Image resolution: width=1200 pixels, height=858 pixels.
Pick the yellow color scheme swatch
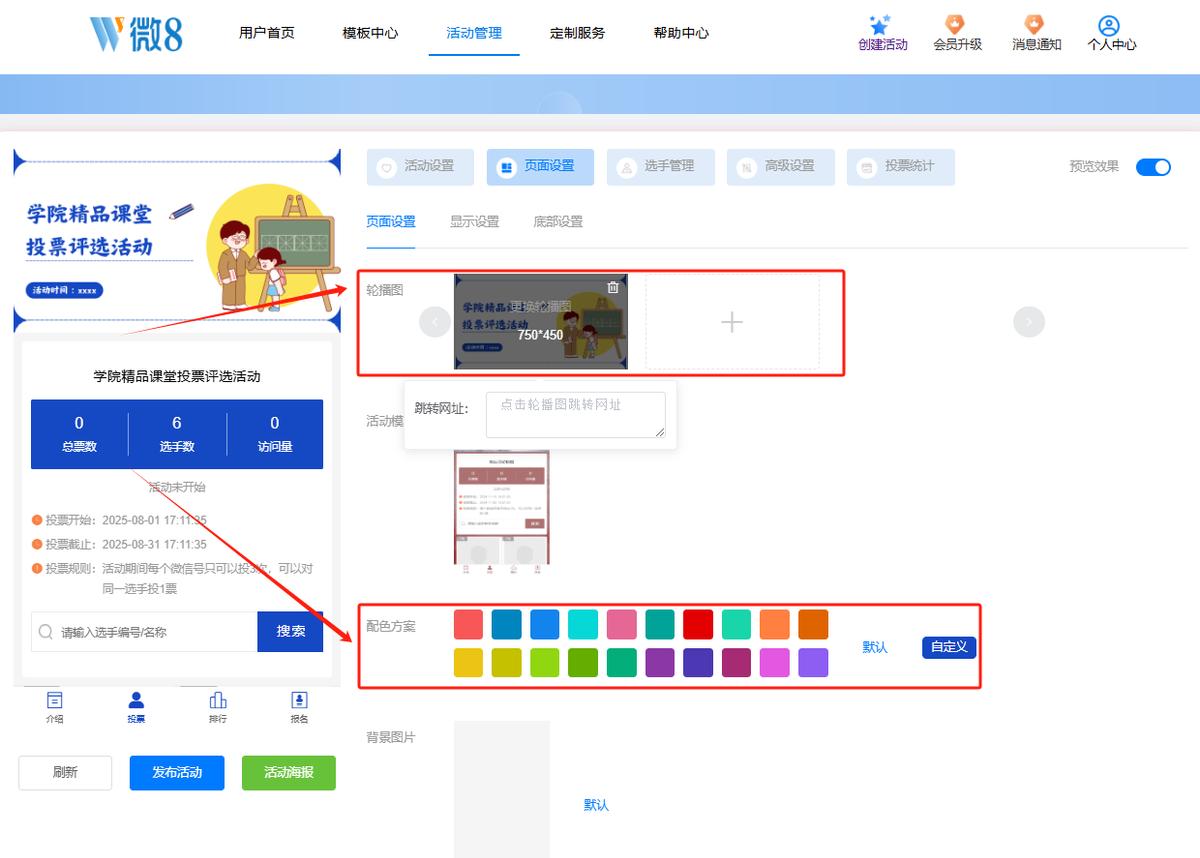click(468, 663)
